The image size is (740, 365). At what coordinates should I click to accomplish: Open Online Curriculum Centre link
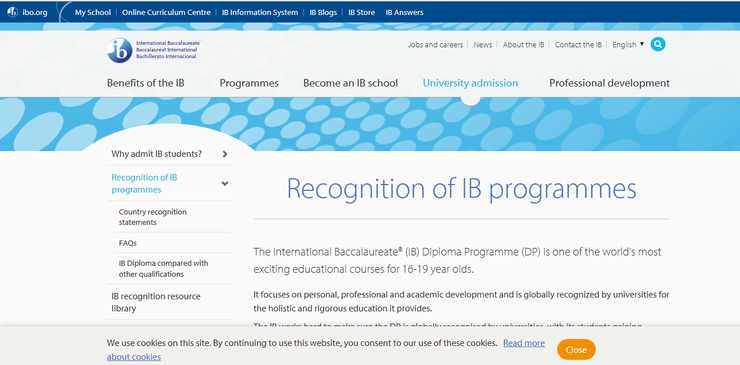167,12
